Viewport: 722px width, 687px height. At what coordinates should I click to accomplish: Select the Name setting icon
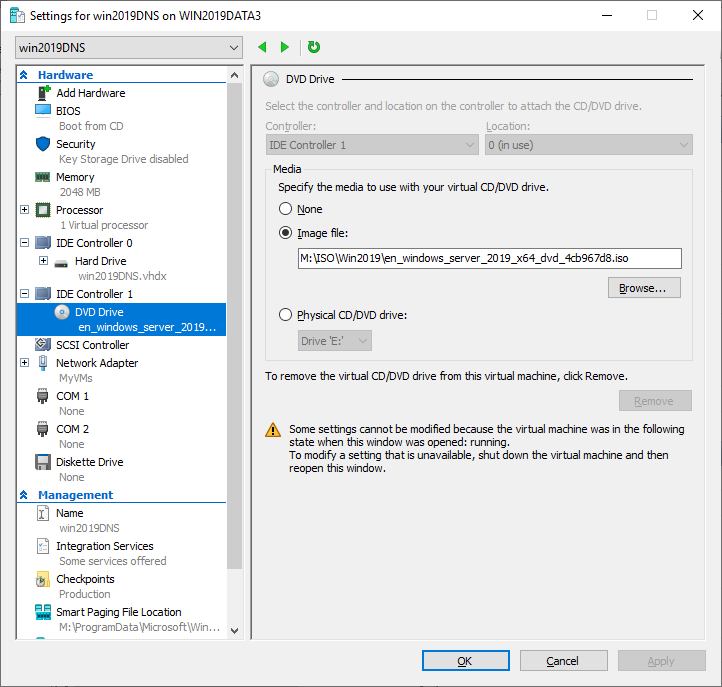click(42, 513)
